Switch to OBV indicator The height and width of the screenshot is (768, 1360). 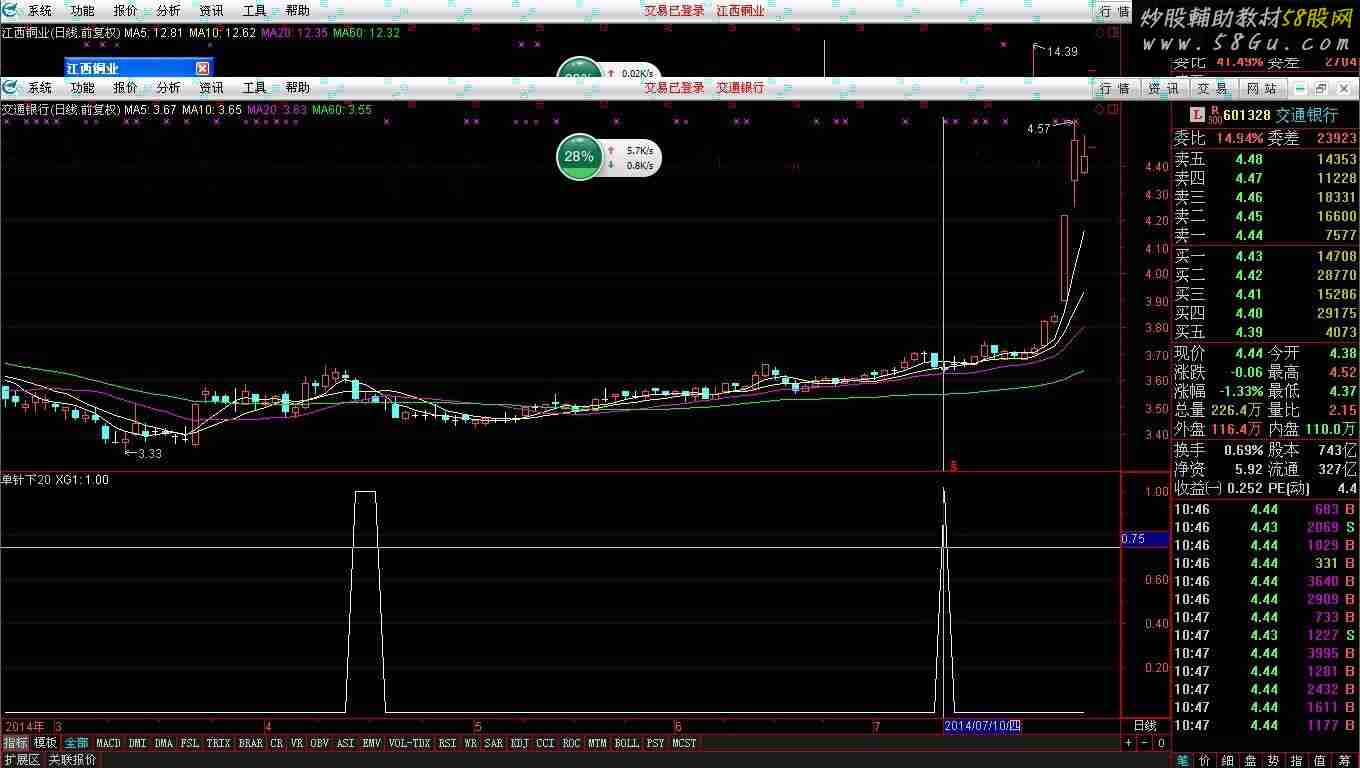coord(320,743)
